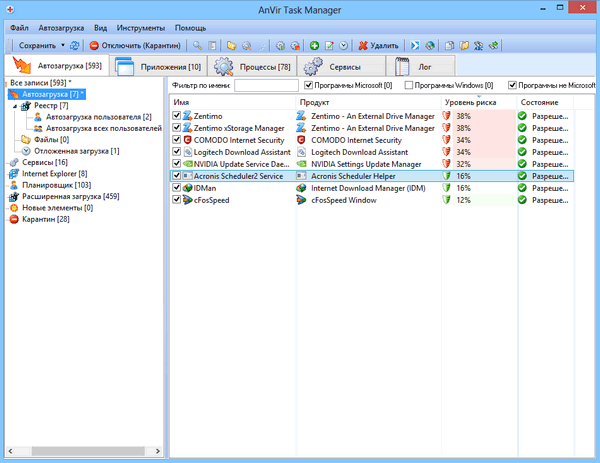Click the COMODO Internet Security shield icon

[186, 140]
